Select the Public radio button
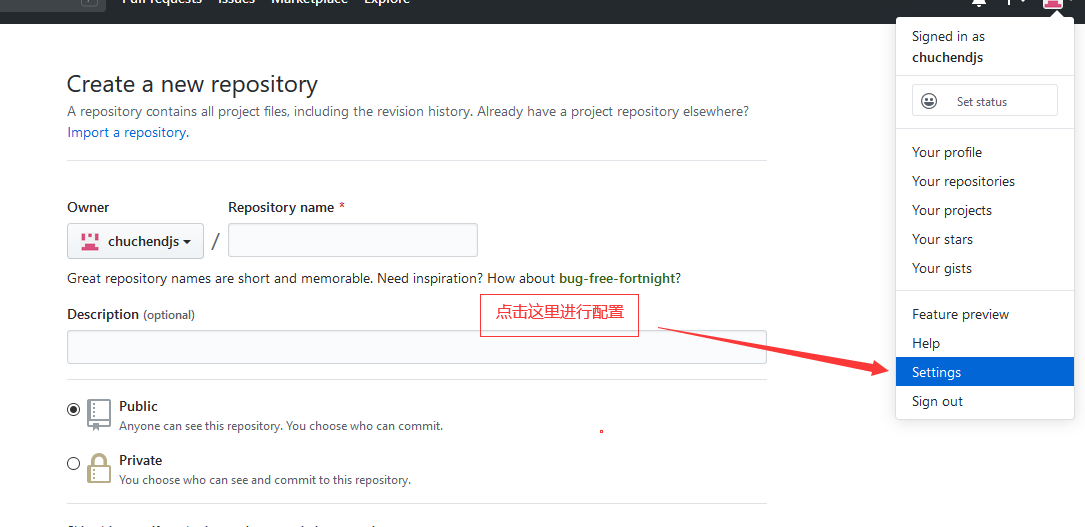This screenshot has width=1085, height=527. click(x=73, y=409)
